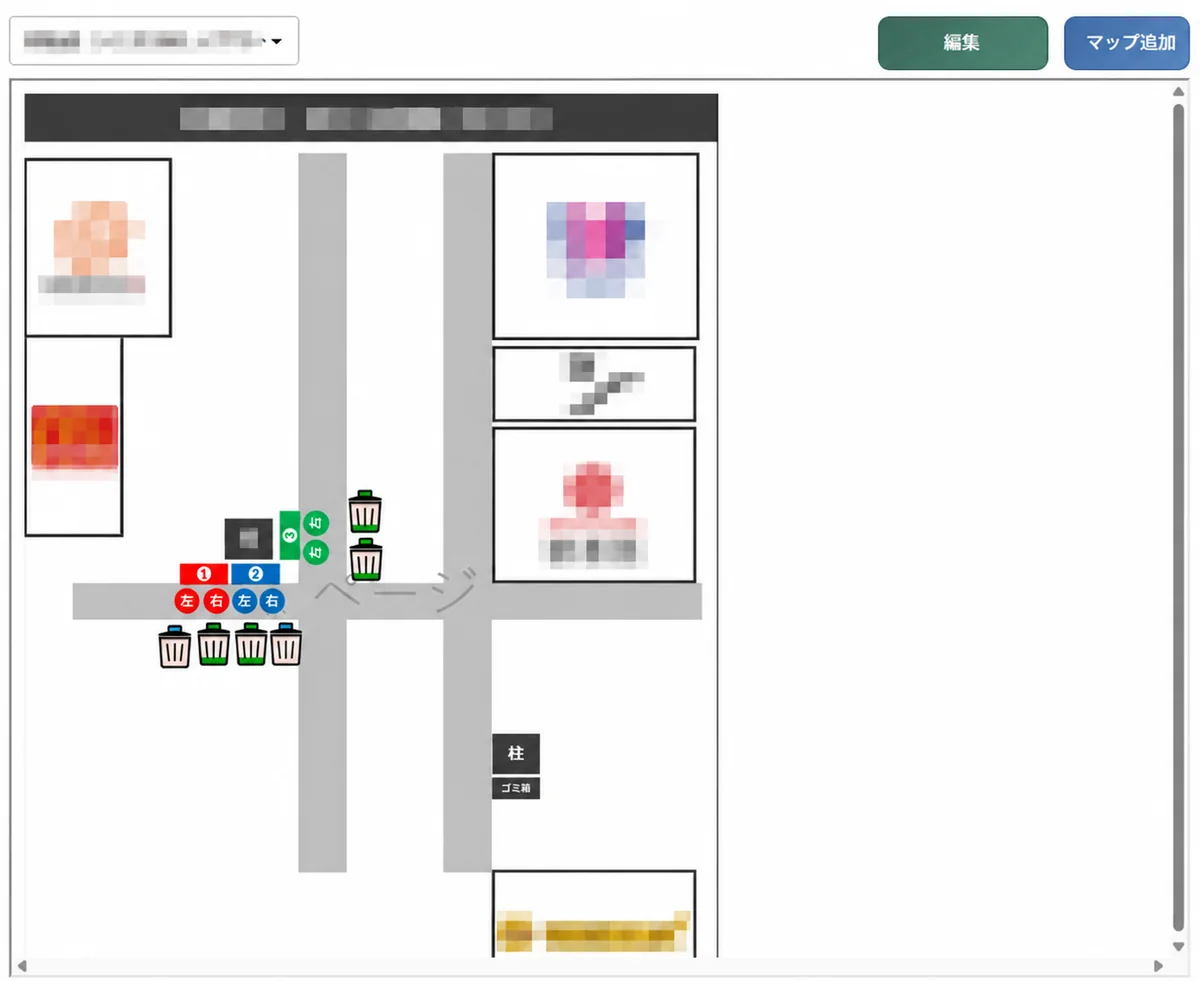Click the ゴミ箱 label under the pillar
The width and height of the screenshot is (1200, 981).
516,788
